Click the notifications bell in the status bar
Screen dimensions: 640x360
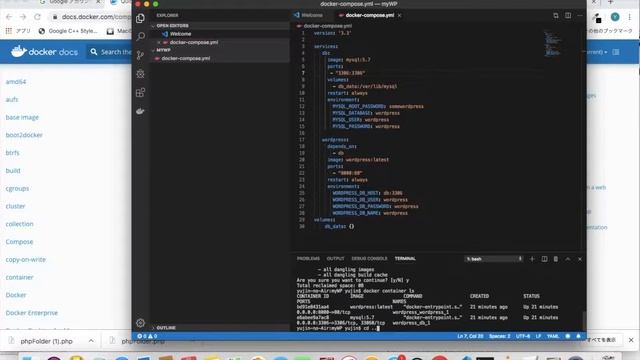point(578,336)
